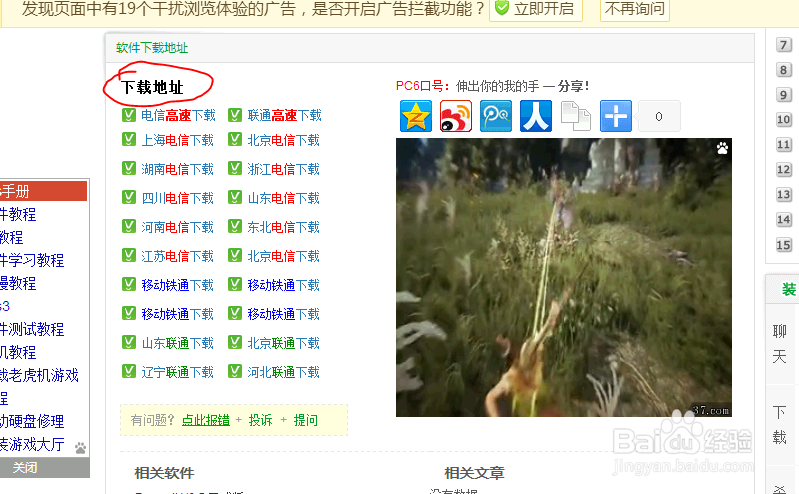
Task: Open 河北联通下载 link
Action: (283, 373)
